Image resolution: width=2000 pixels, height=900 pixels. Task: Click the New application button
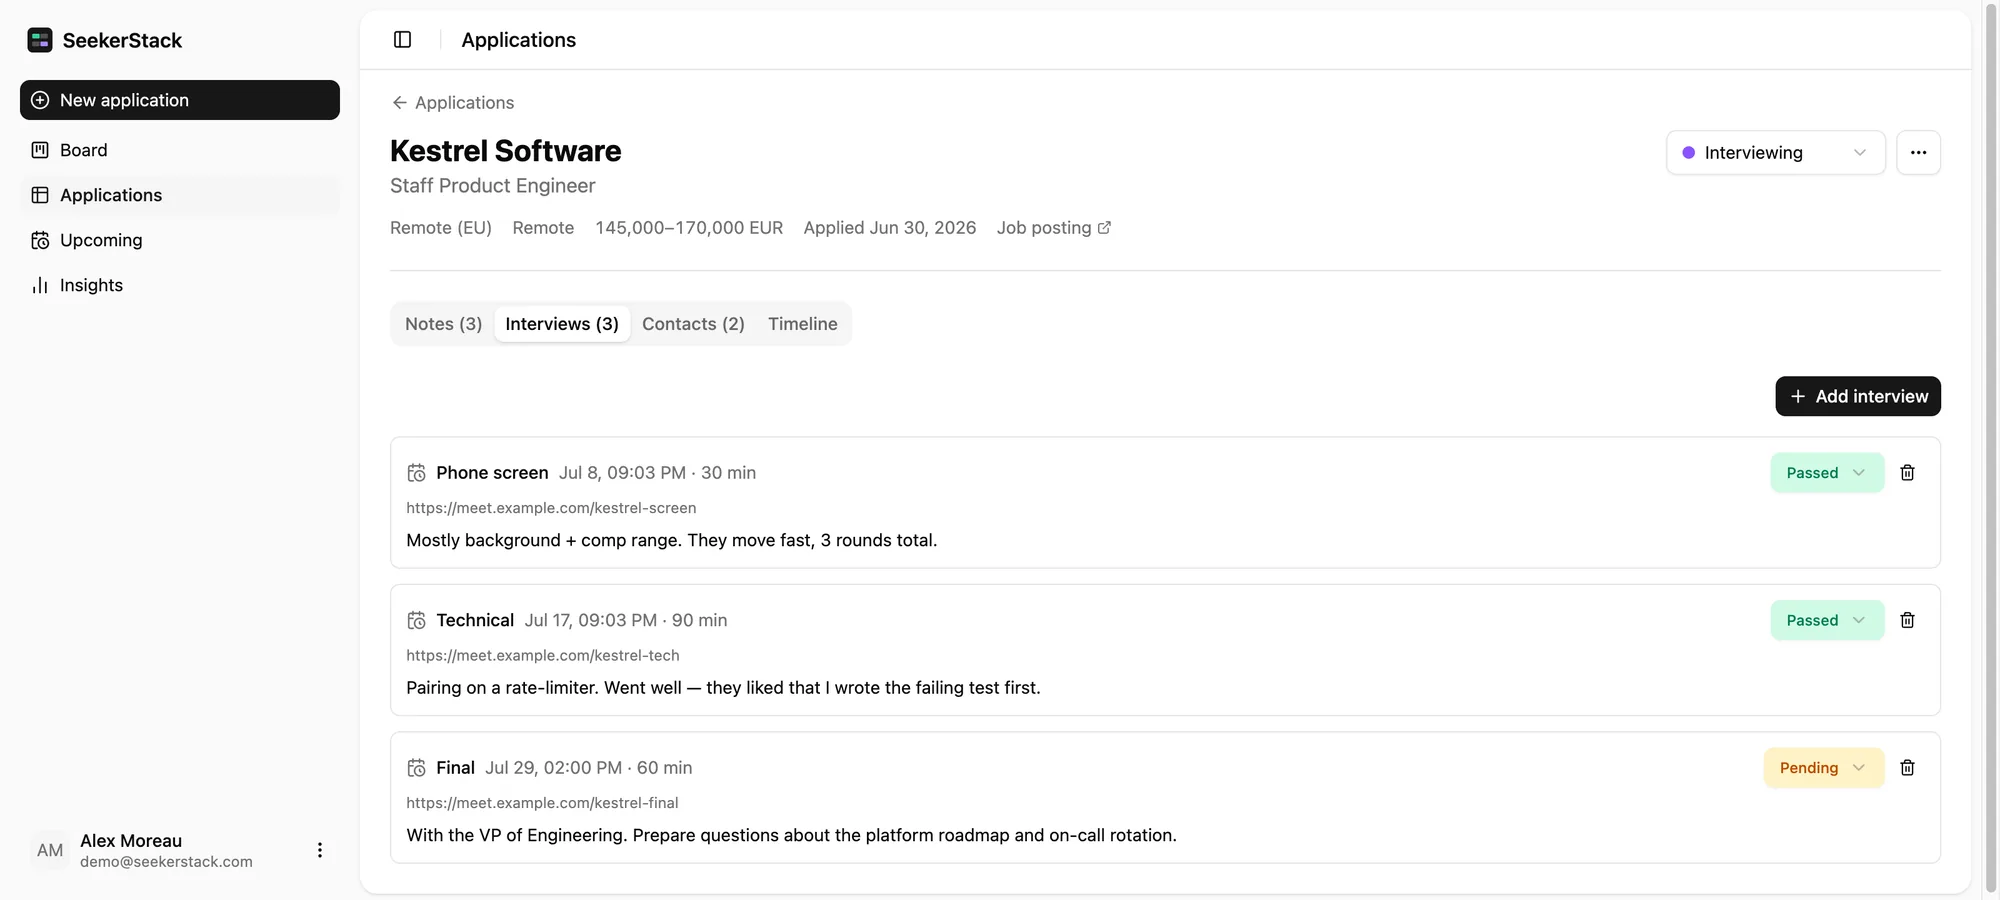(x=180, y=100)
